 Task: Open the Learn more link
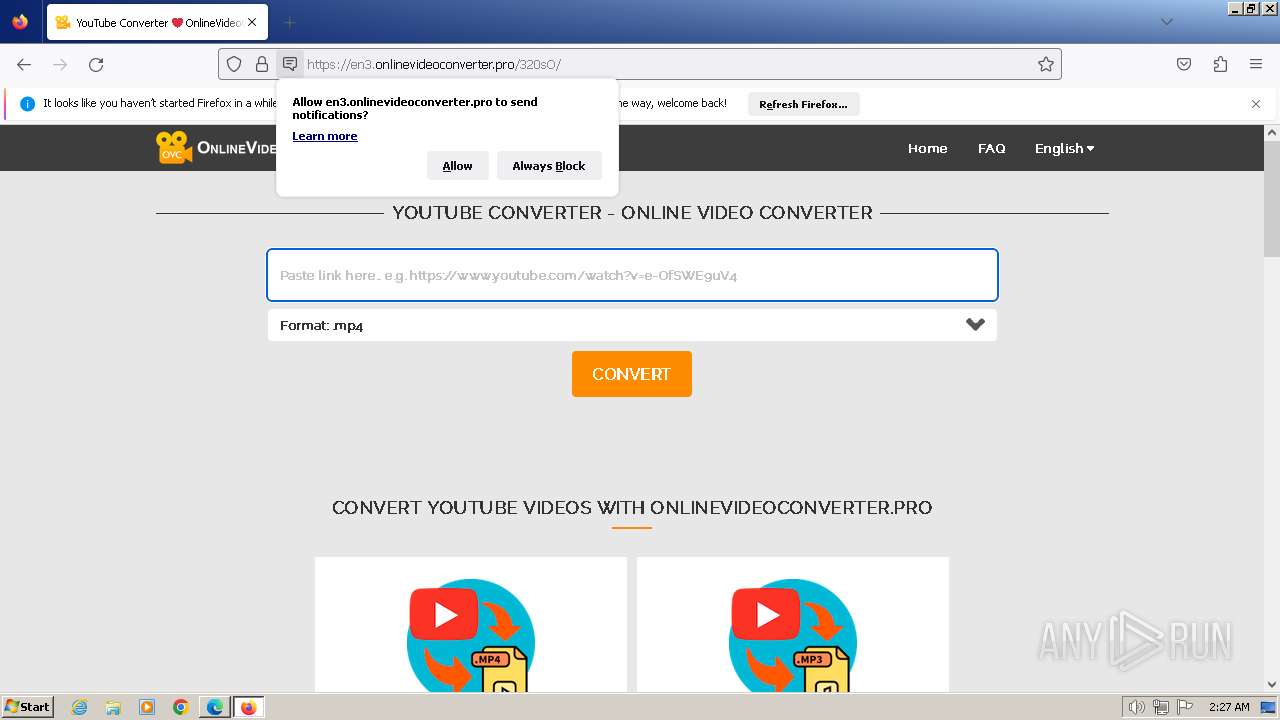(x=325, y=136)
